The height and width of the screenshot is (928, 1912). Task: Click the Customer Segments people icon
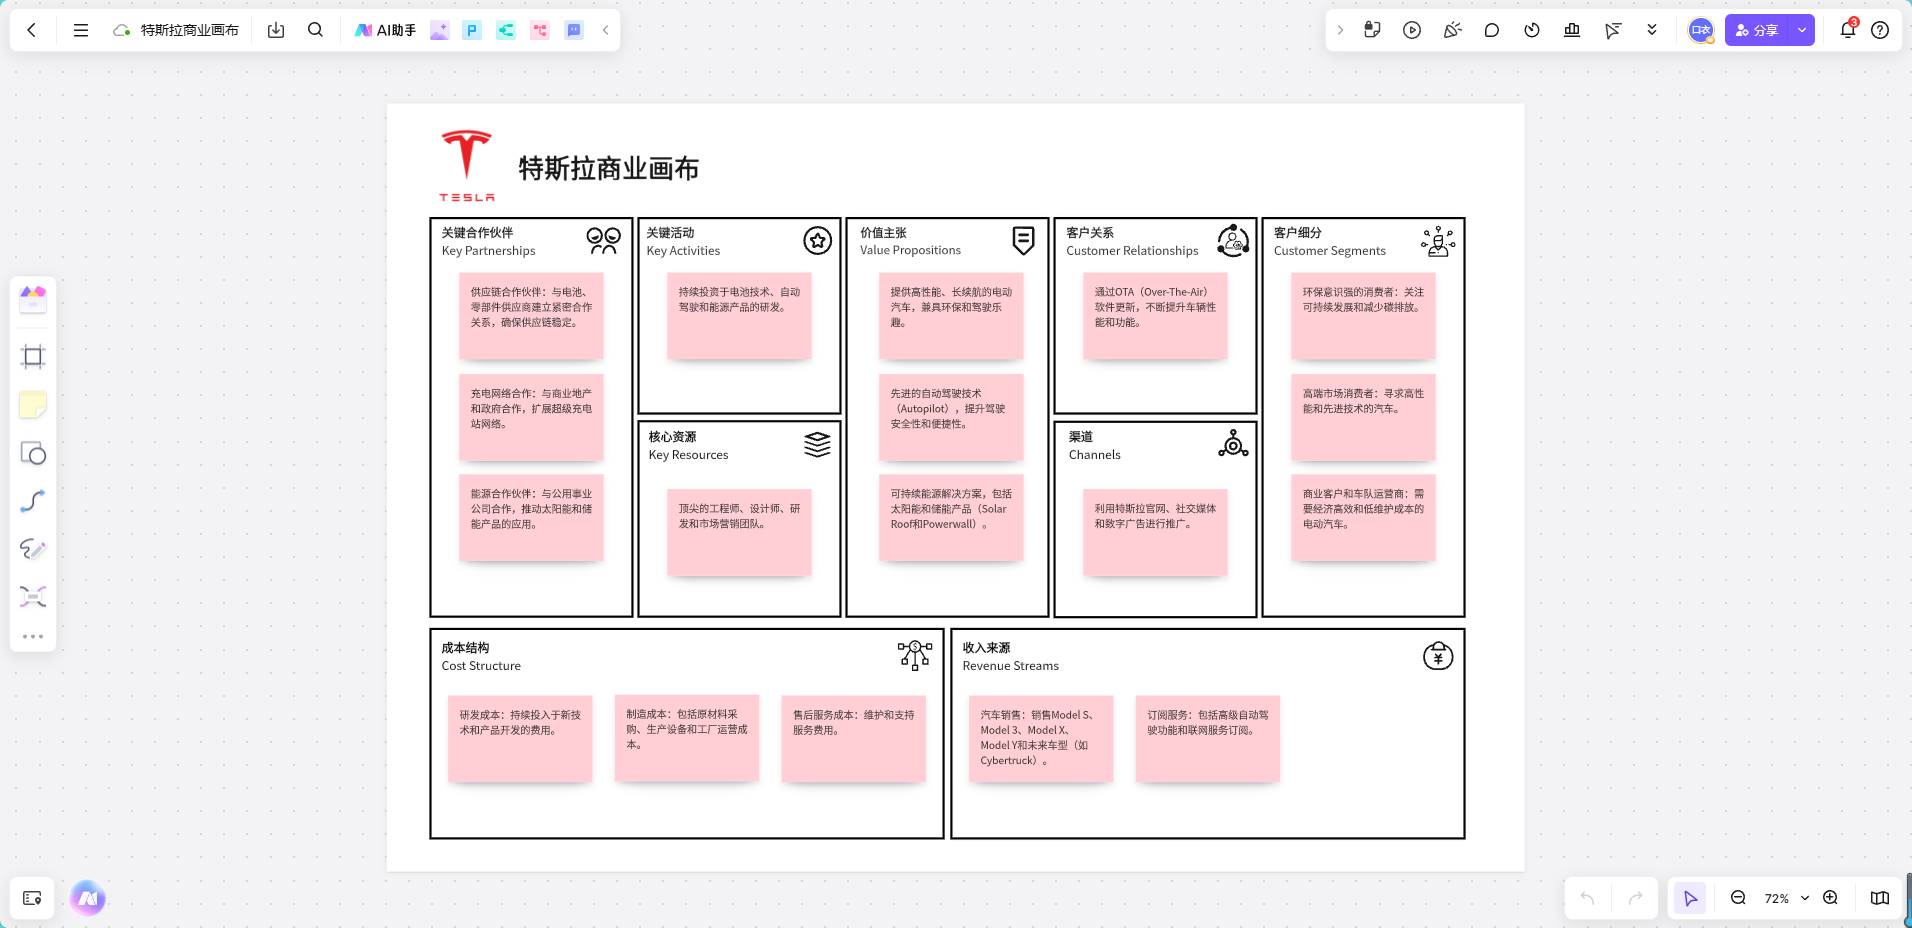pyautogui.click(x=1438, y=241)
